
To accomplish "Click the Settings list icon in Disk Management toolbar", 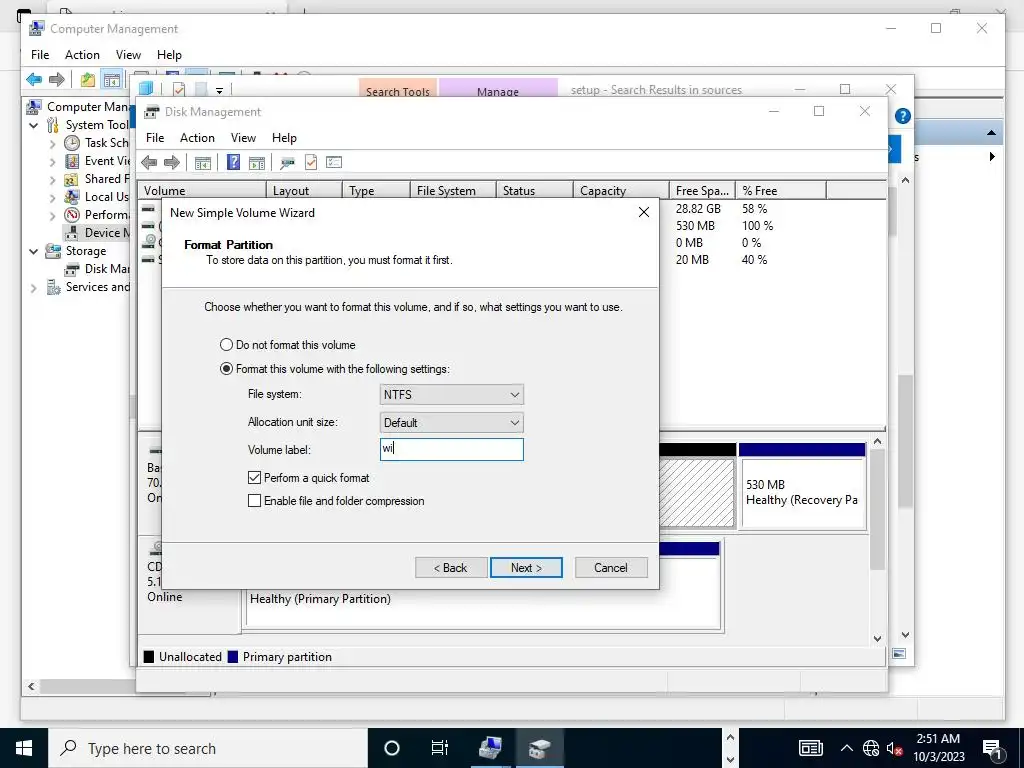I will click(x=334, y=162).
